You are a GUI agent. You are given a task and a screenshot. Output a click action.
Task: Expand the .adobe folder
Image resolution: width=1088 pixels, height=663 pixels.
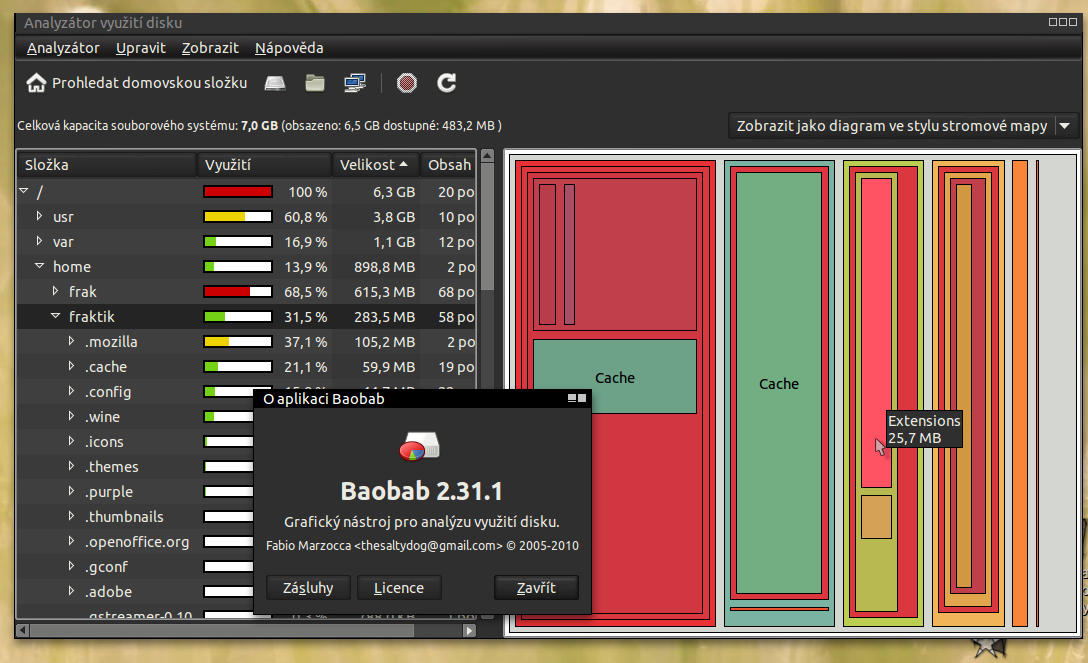pyautogui.click(x=71, y=591)
